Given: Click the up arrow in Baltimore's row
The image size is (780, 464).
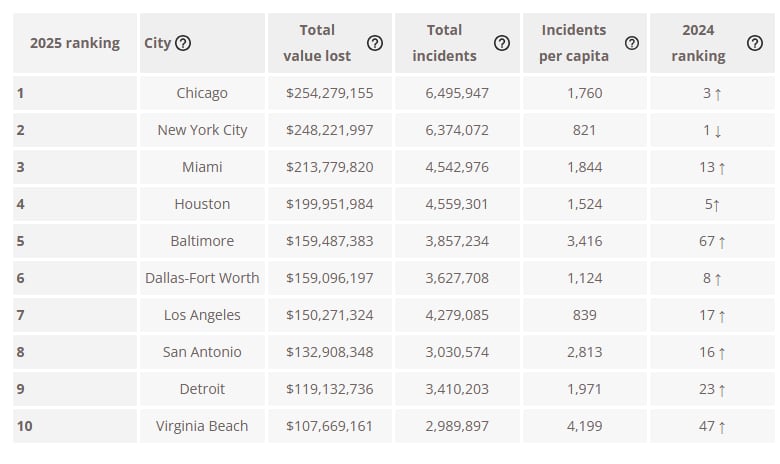Looking at the screenshot, I should click(722, 242).
